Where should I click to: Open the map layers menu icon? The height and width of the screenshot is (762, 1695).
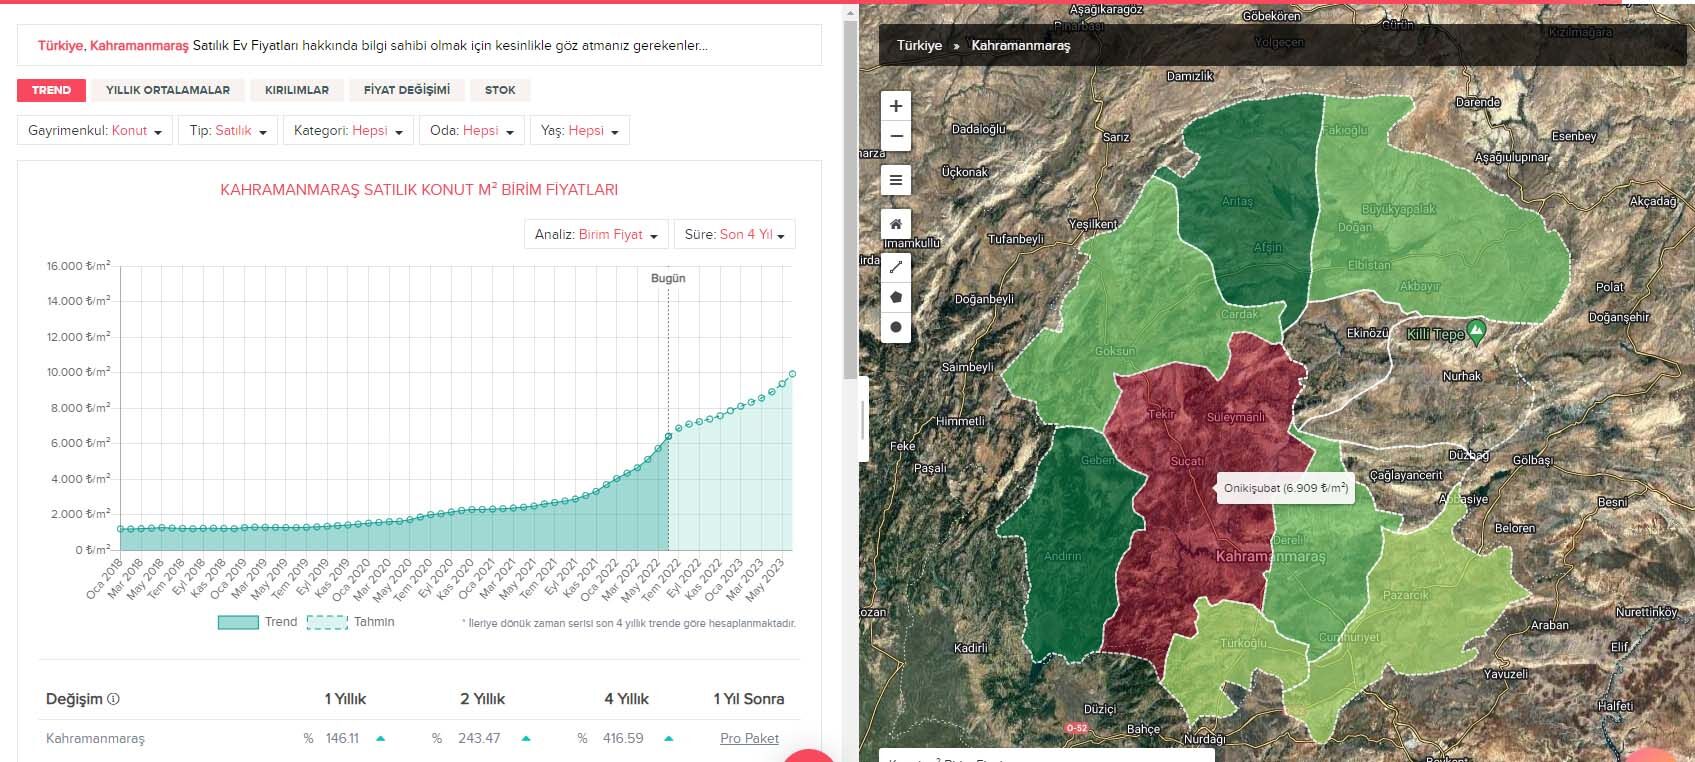coord(895,180)
